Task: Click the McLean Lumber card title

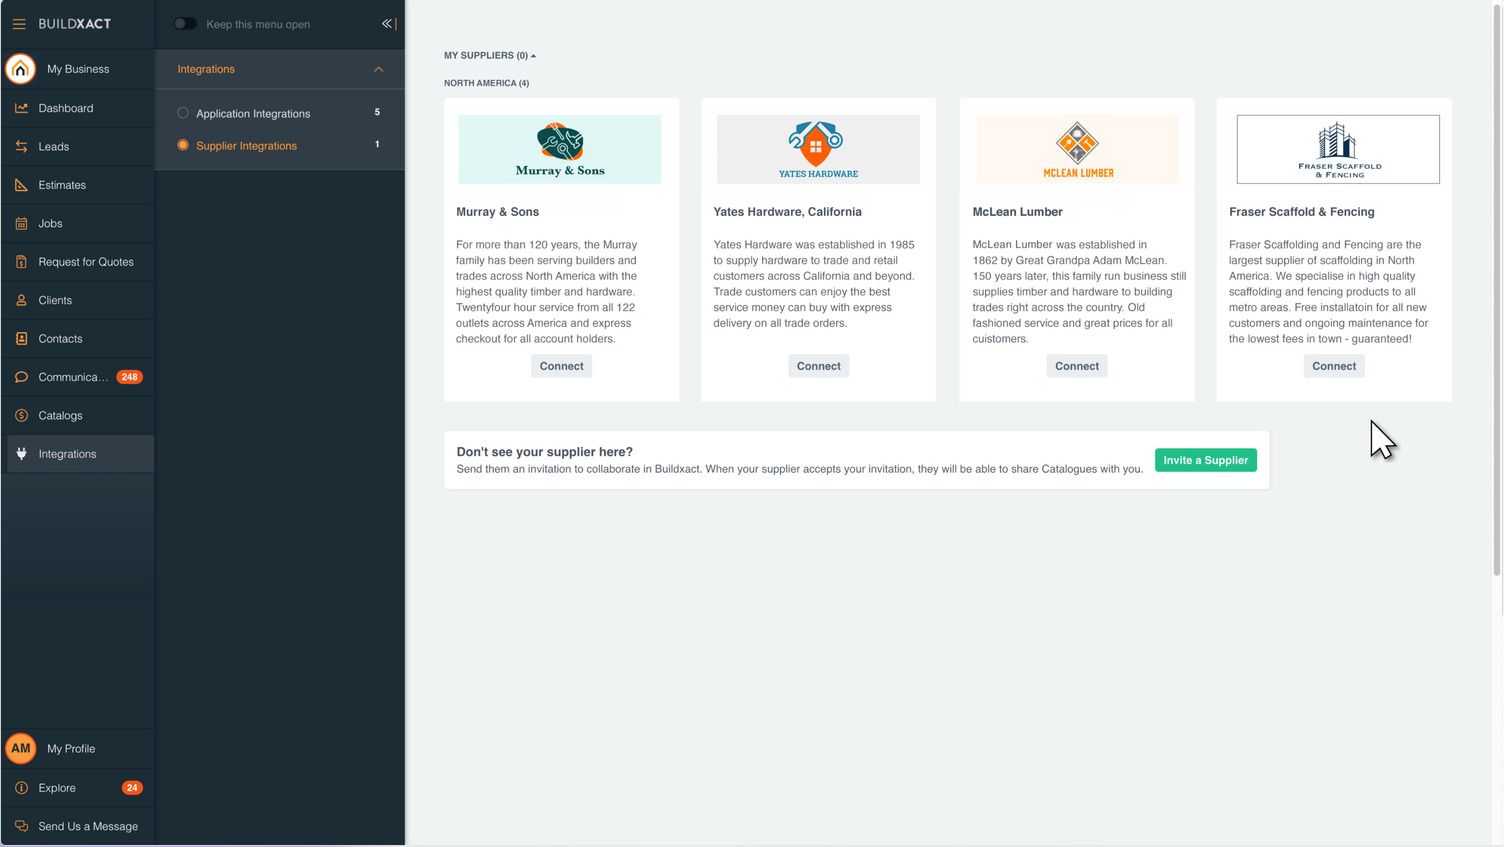Action: click(x=1017, y=212)
